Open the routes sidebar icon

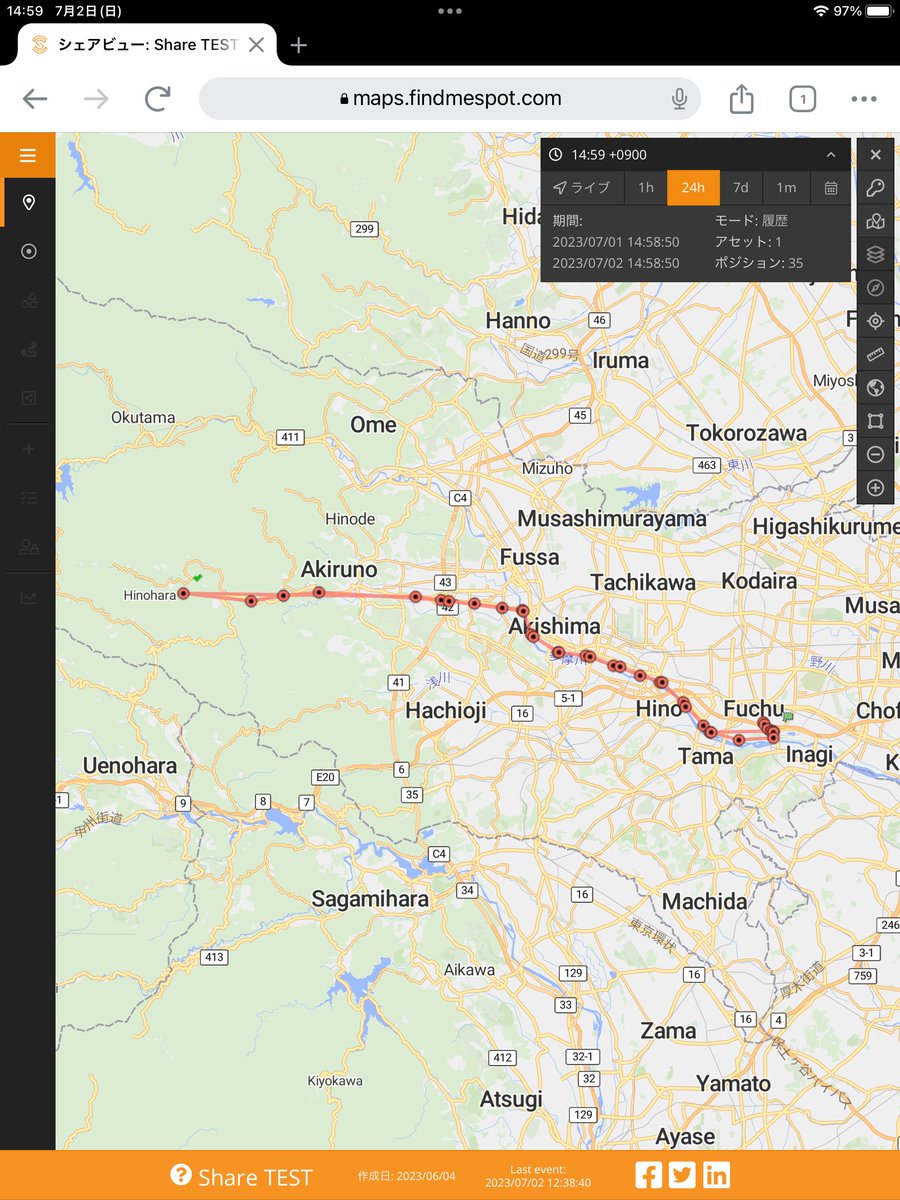pyautogui.click(x=28, y=349)
